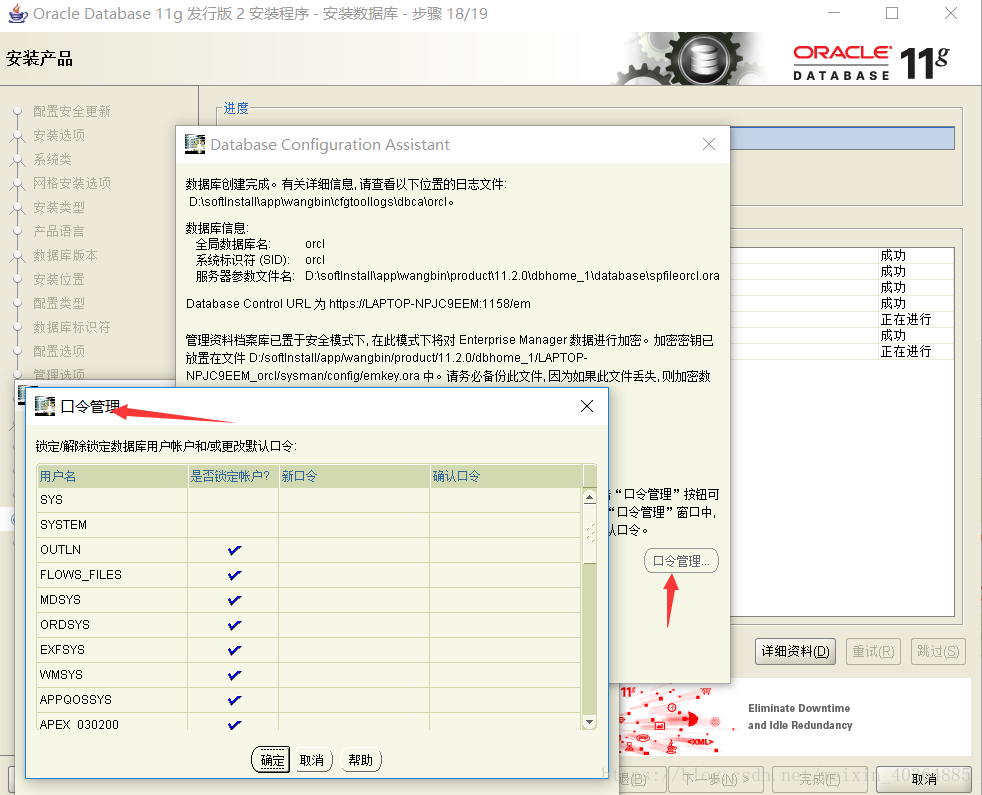Select the OUTLN user name

60,550
